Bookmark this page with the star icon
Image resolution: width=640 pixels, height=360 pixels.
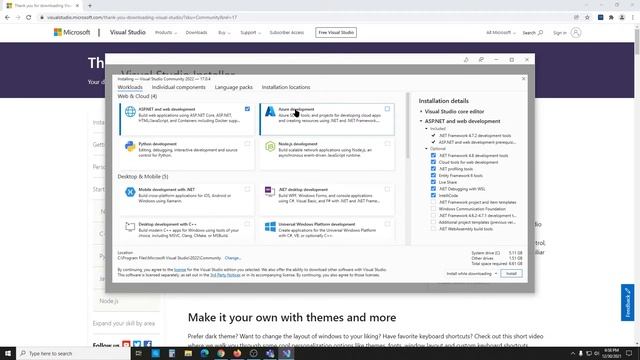tap(587, 18)
